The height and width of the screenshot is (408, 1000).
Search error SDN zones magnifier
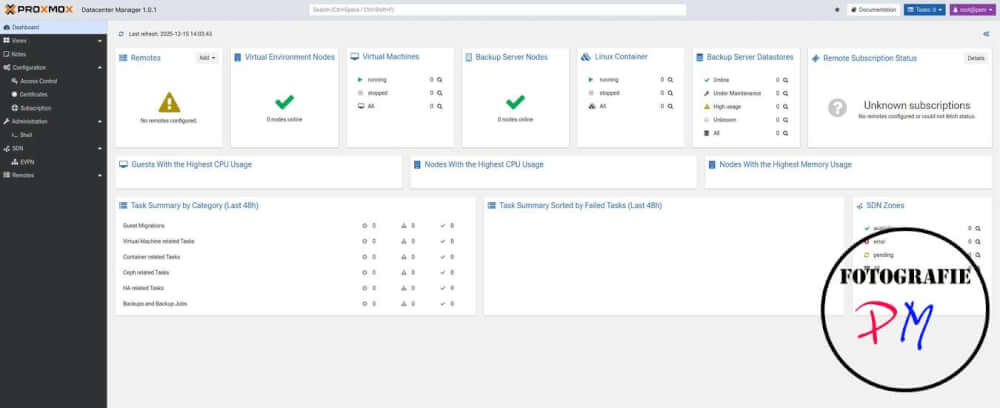point(978,242)
